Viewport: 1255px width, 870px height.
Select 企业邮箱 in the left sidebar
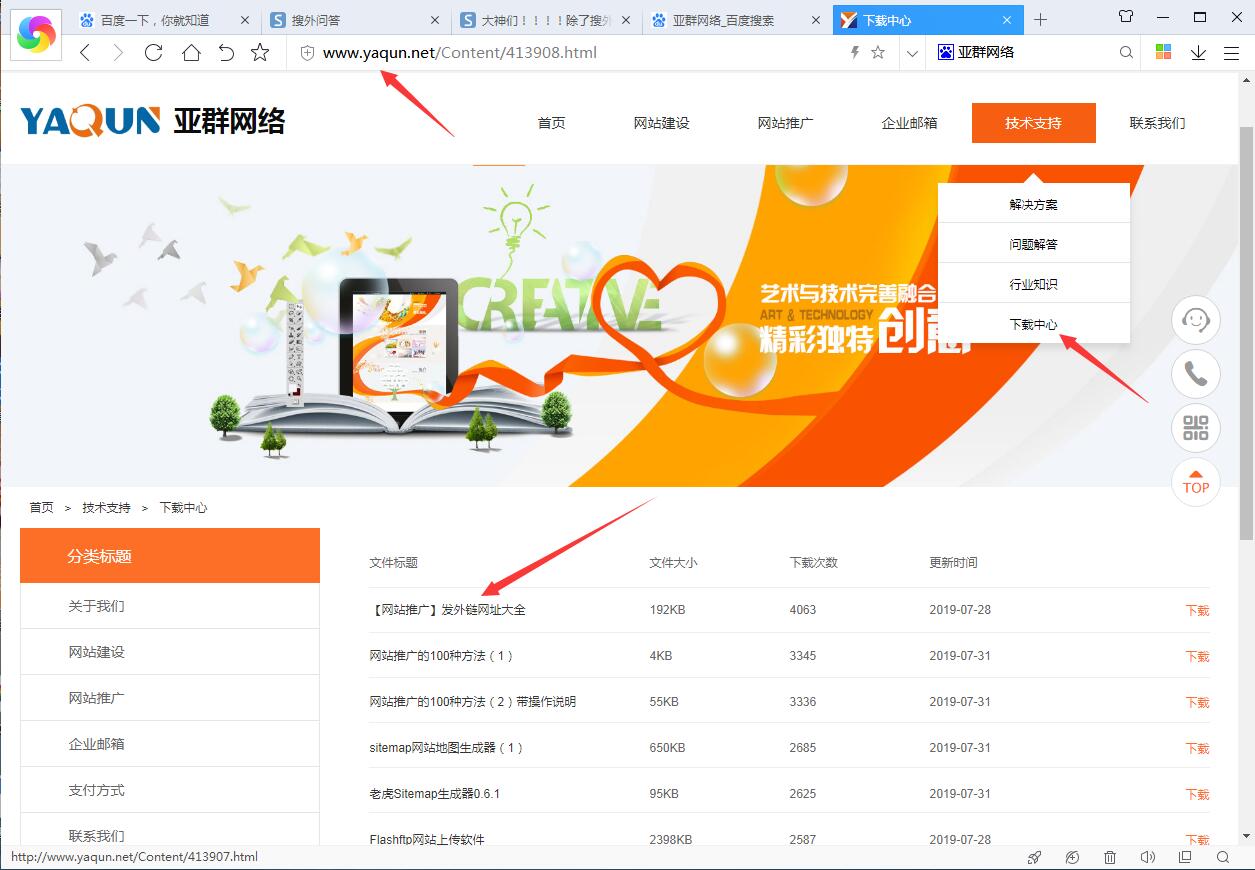tap(97, 744)
